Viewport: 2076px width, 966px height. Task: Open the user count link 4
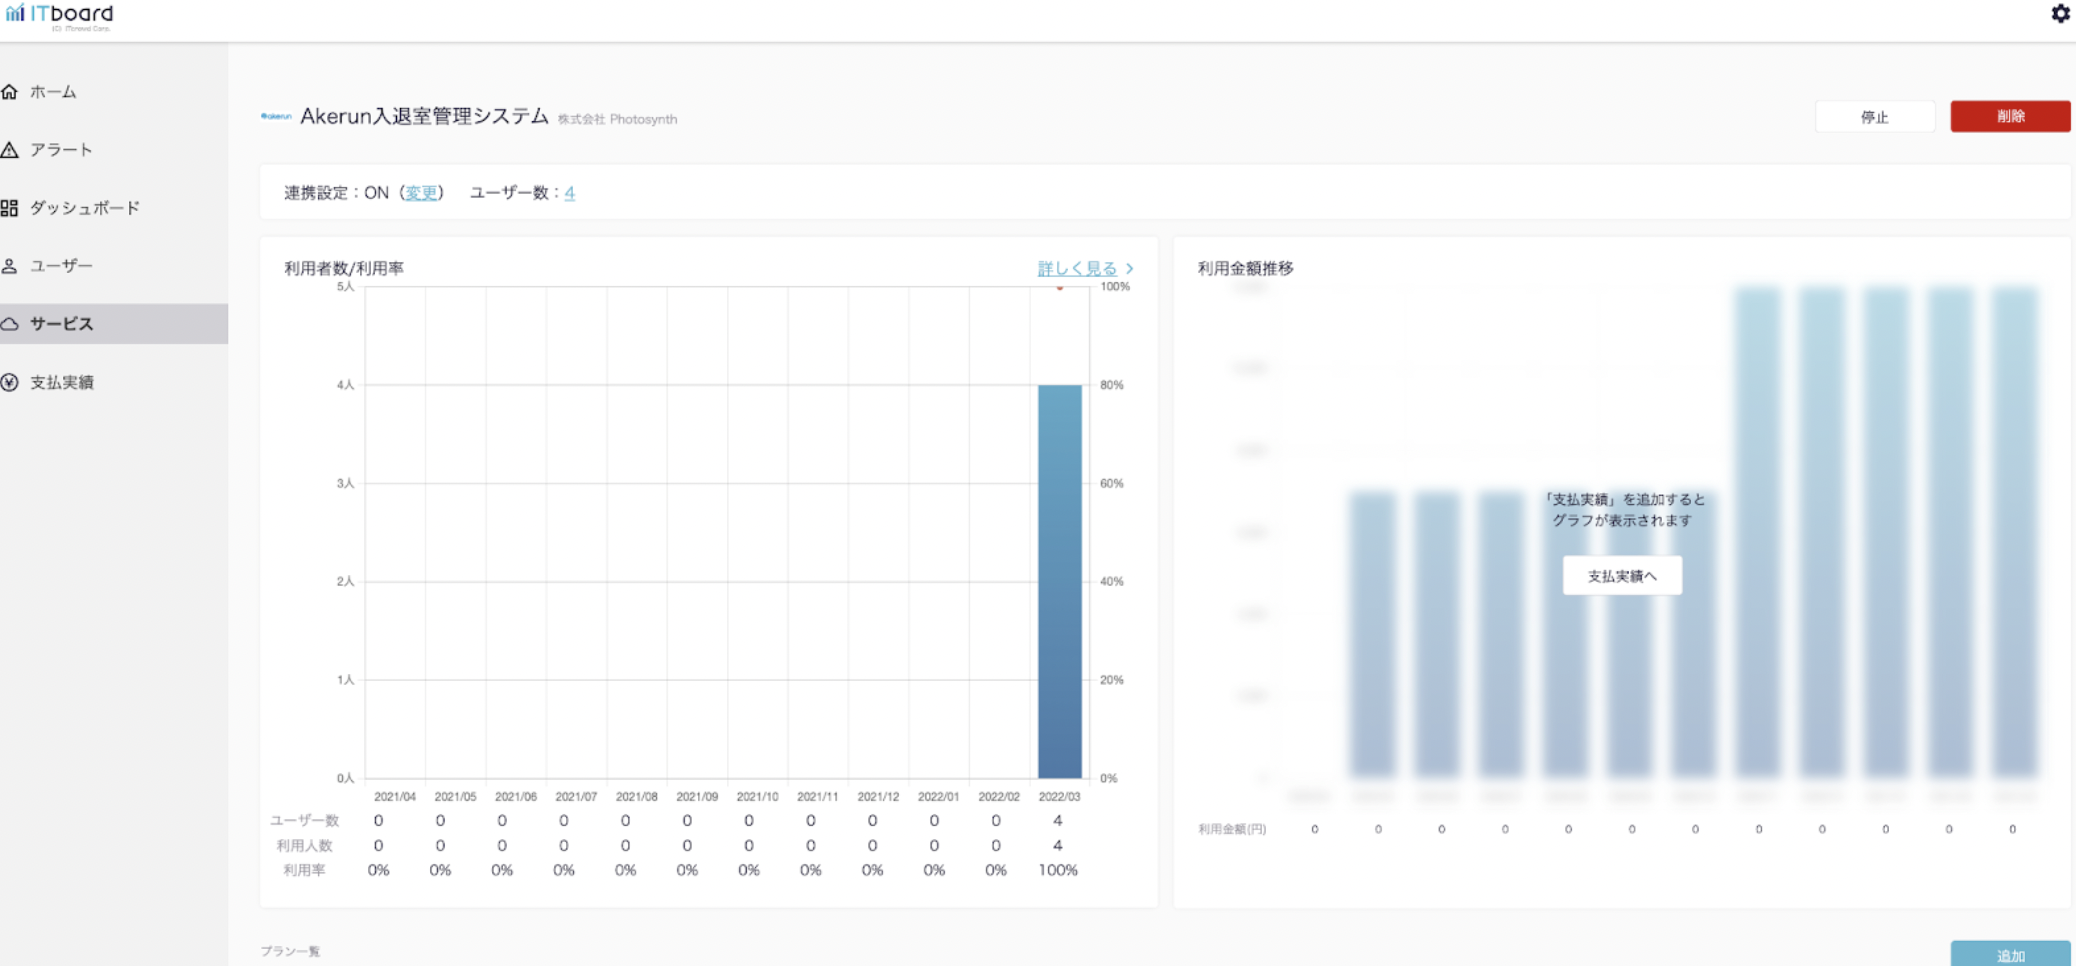click(x=569, y=193)
